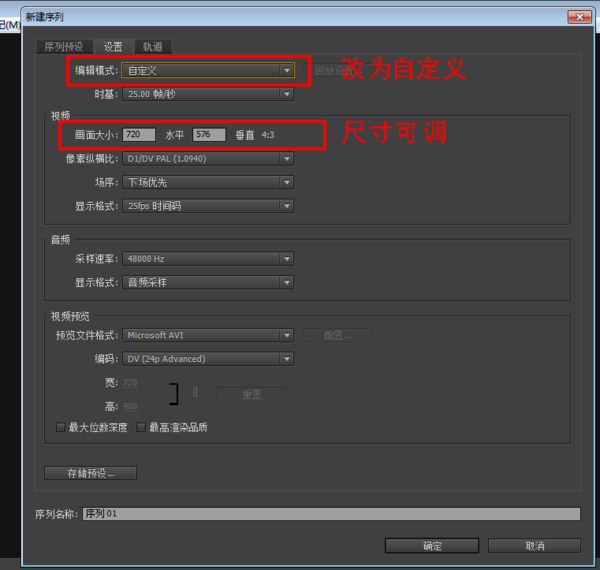Switch to the 序列预设 tab
Viewport: 600px width, 570px height.
click(x=64, y=47)
